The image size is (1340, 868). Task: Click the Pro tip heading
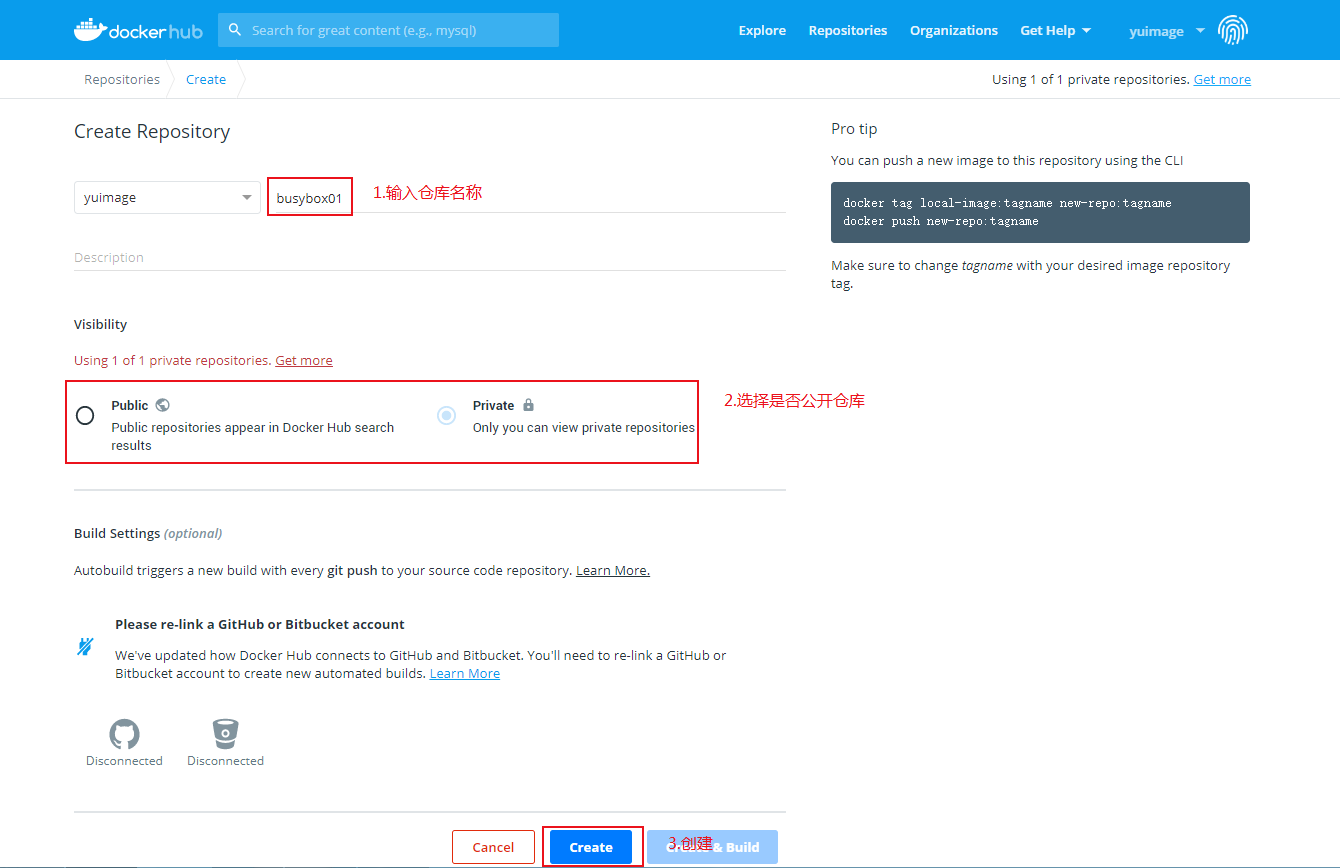(854, 129)
